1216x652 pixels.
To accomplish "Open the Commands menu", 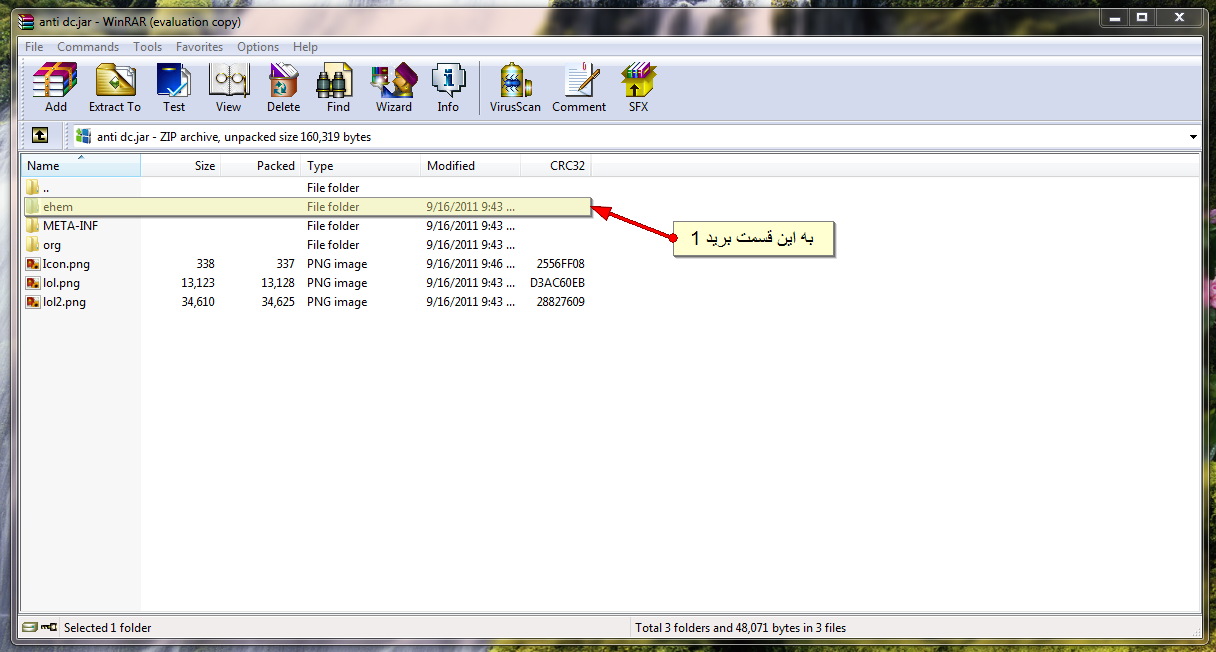I will [88, 47].
